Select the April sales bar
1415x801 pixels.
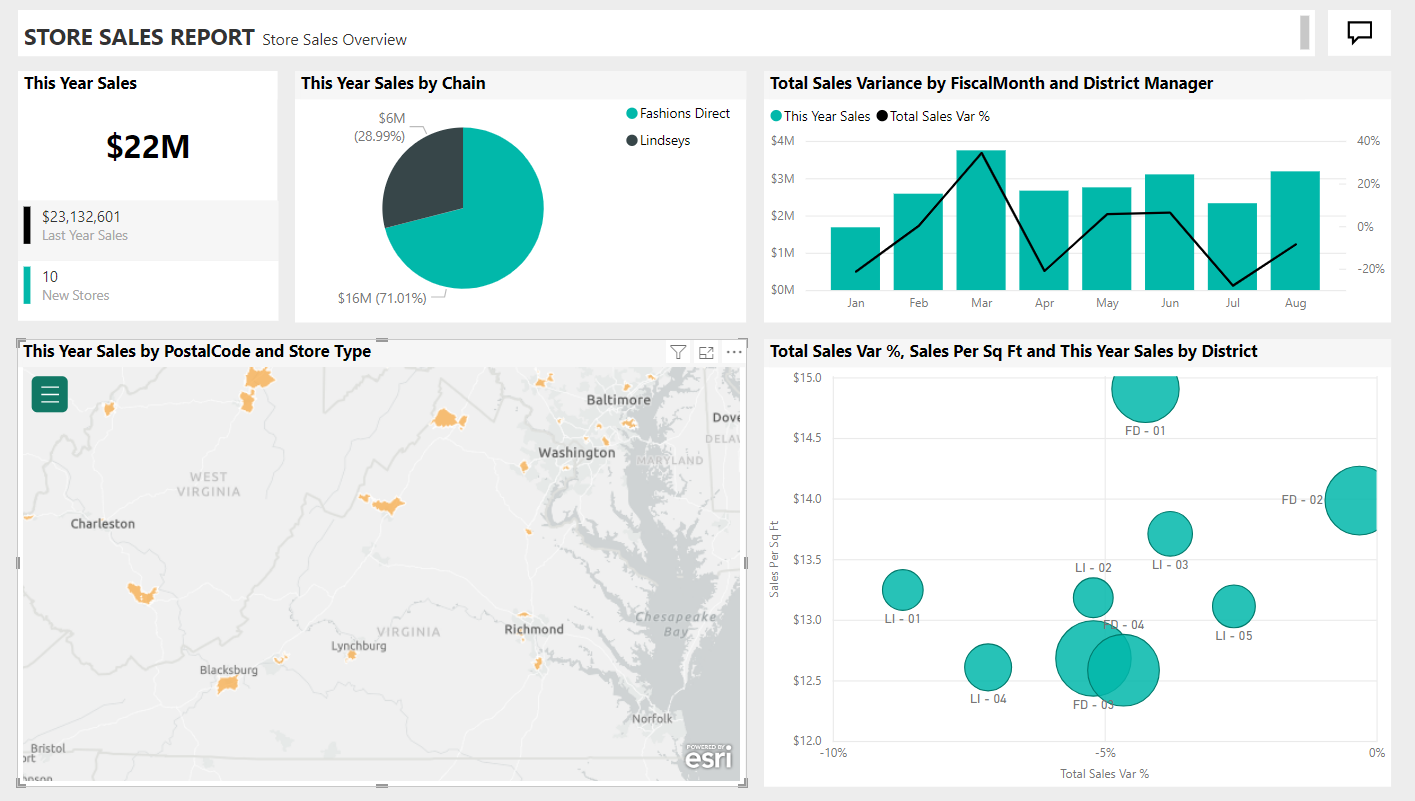tap(1044, 240)
